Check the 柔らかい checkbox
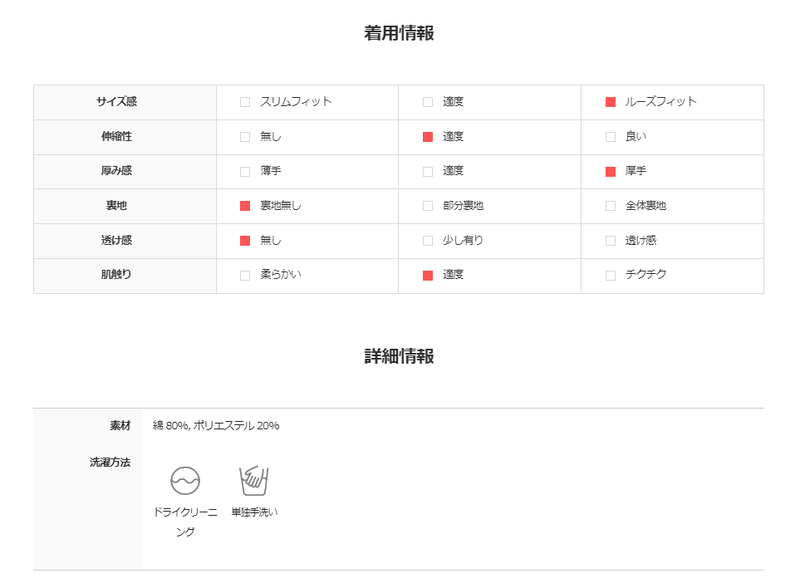 coord(245,275)
